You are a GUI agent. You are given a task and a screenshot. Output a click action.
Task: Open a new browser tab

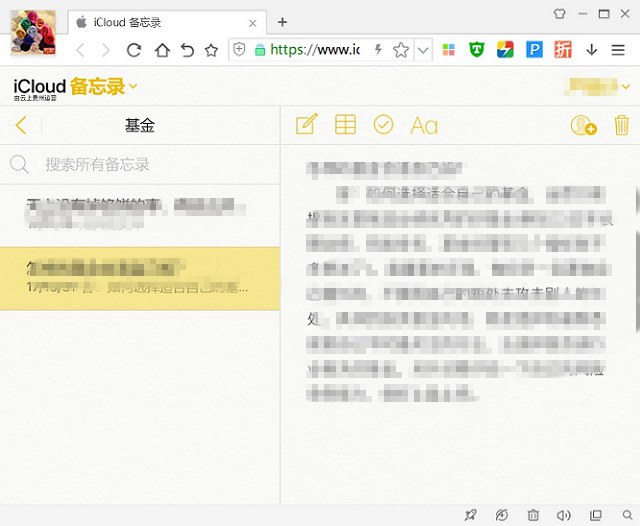click(282, 22)
